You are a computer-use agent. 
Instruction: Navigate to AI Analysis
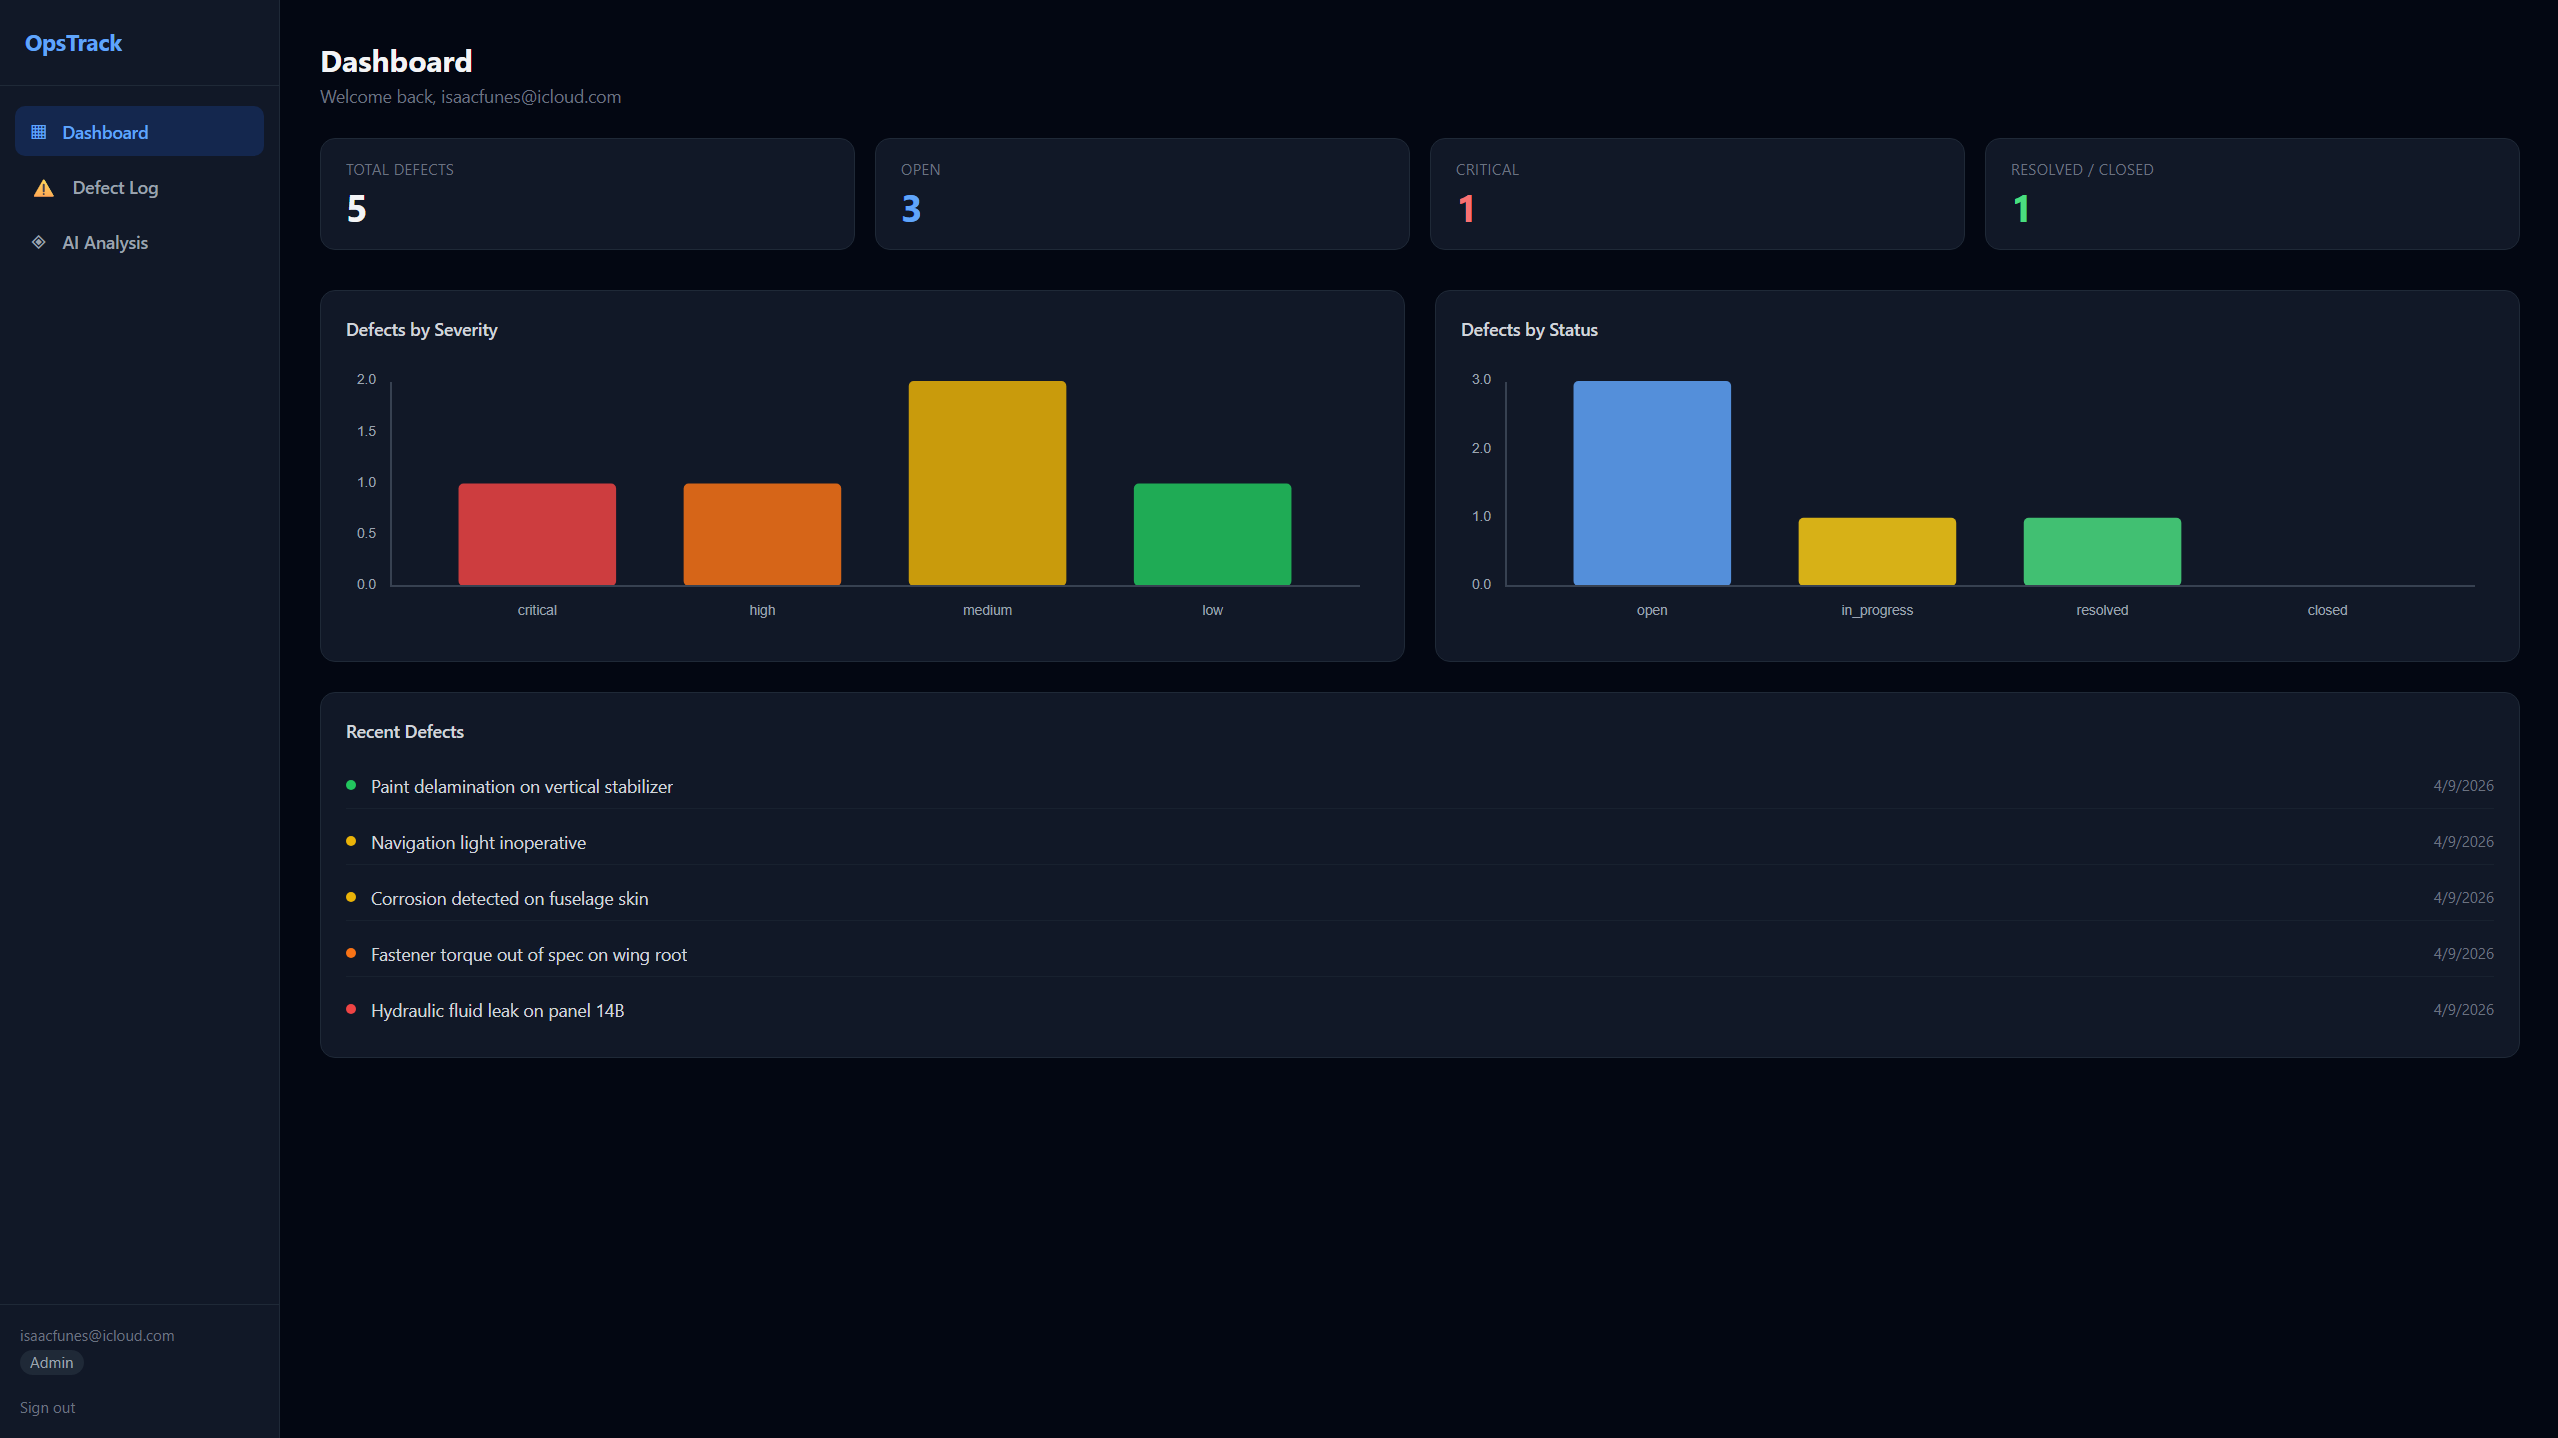coord(105,242)
